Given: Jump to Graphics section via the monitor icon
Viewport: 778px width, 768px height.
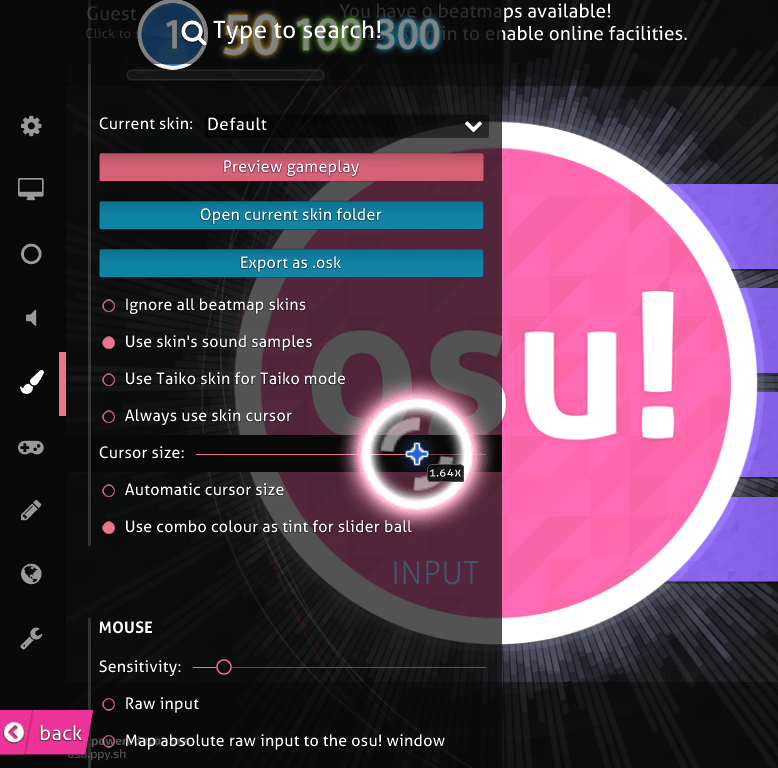Looking at the screenshot, I should point(31,189).
